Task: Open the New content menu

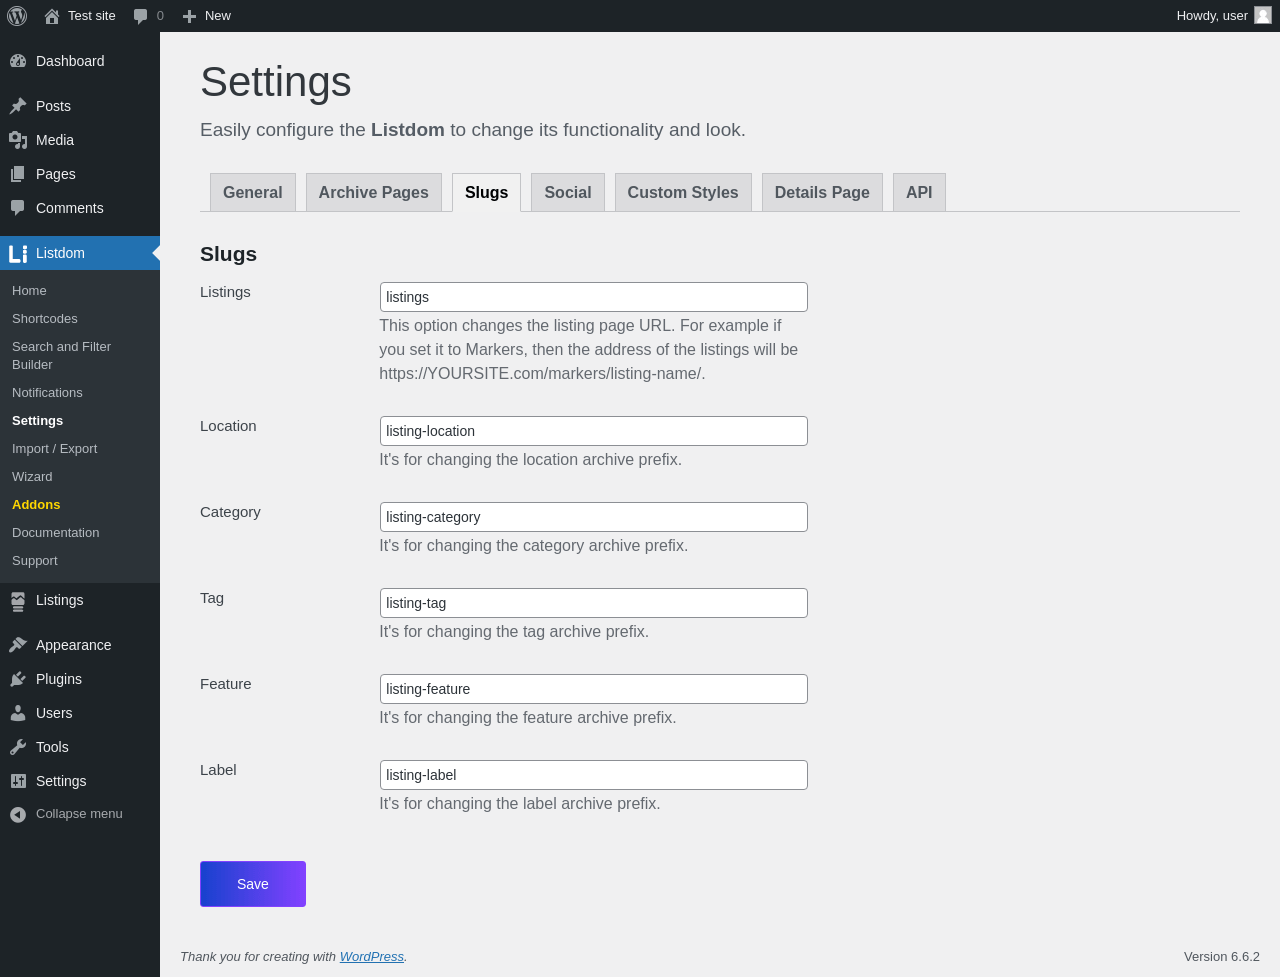Action: coord(207,16)
